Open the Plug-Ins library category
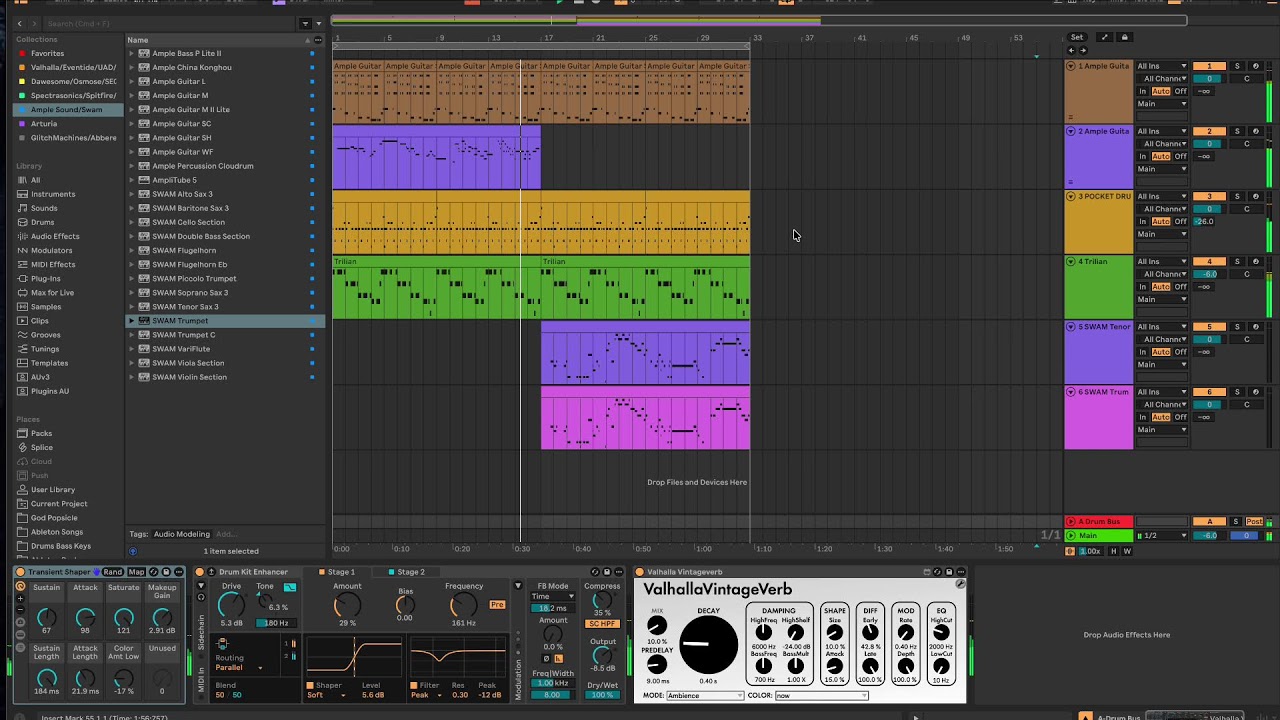 pos(45,278)
